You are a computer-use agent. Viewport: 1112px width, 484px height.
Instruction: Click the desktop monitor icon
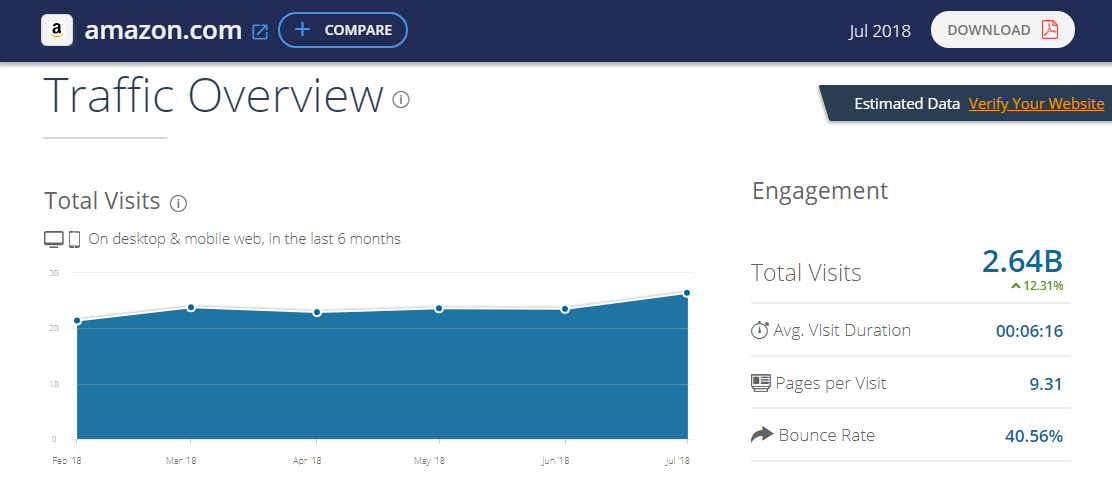pyautogui.click(x=55, y=240)
